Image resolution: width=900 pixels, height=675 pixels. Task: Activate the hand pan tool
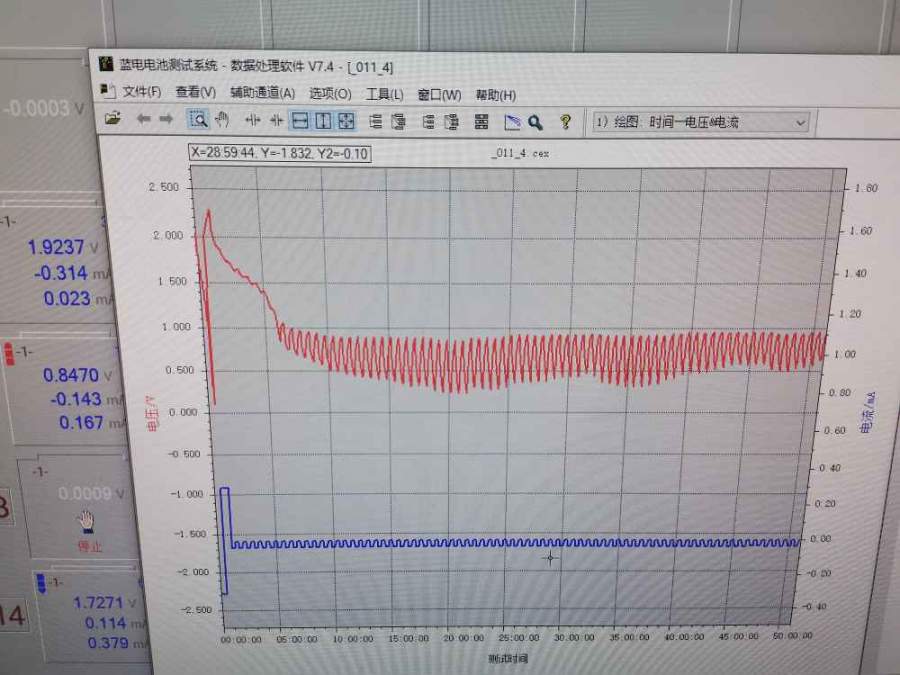(222, 120)
